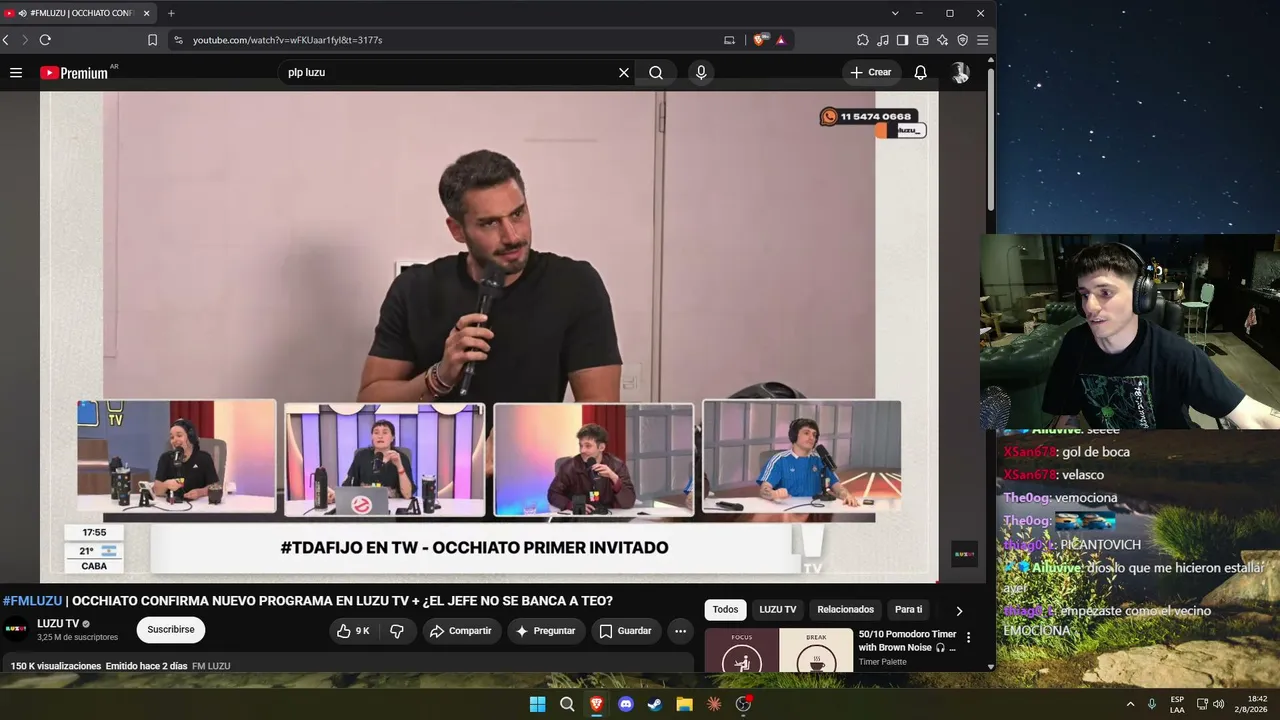Open the YouTube guide hamburger menu
The image size is (1280, 720).
[16, 72]
